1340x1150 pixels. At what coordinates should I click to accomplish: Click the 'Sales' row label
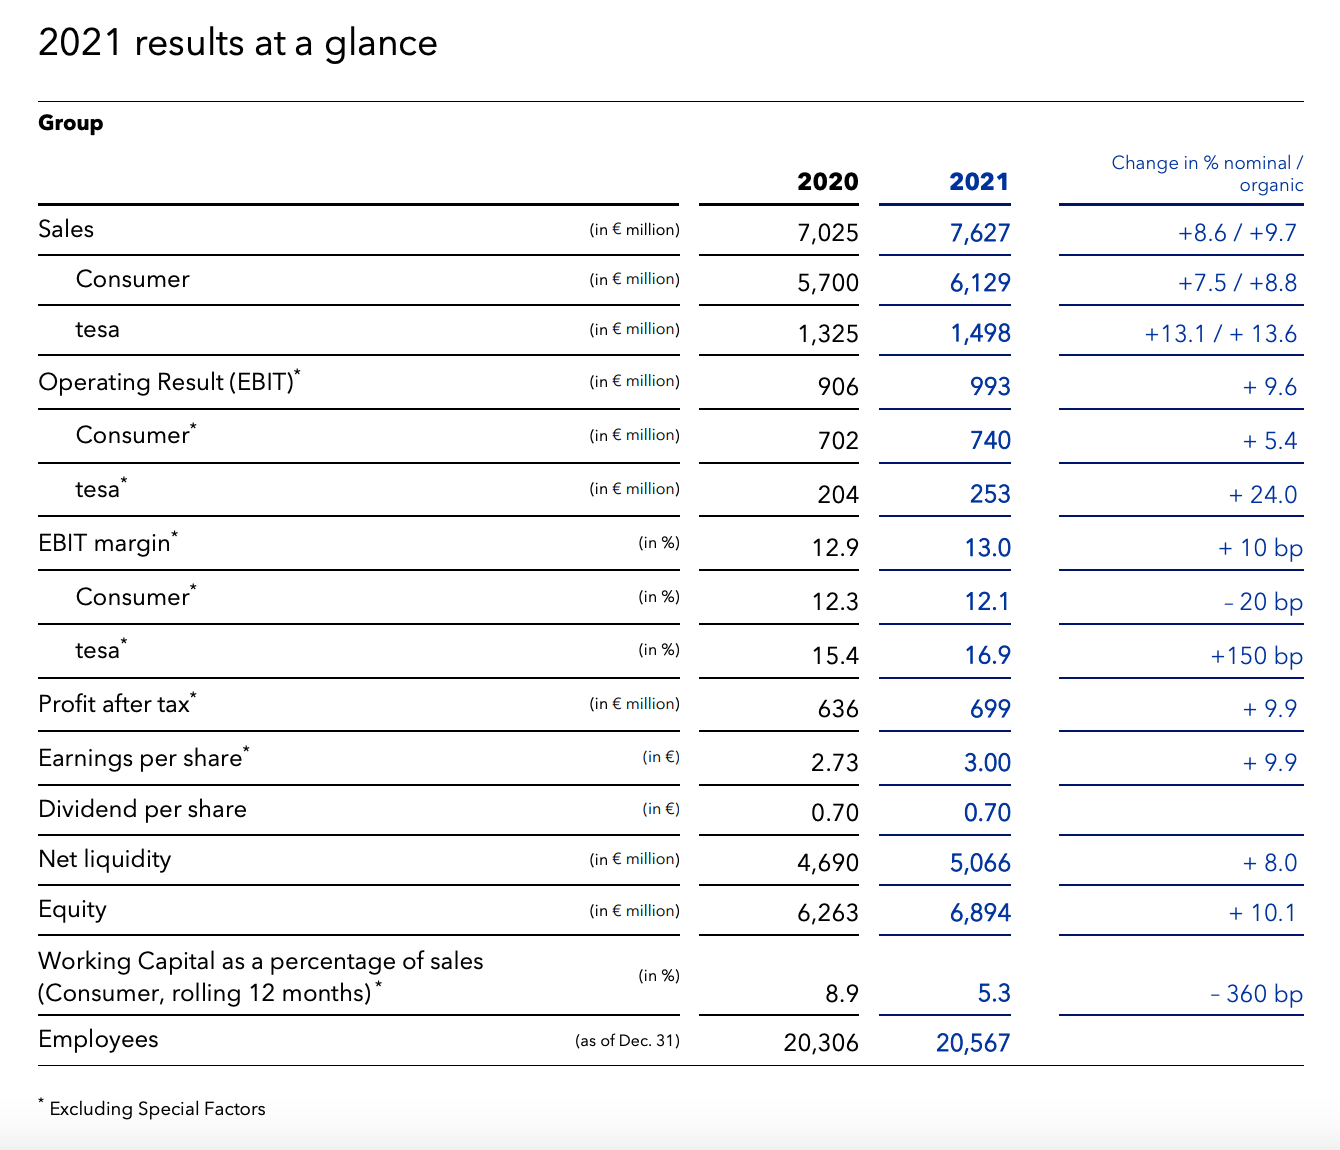tap(66, 229)
